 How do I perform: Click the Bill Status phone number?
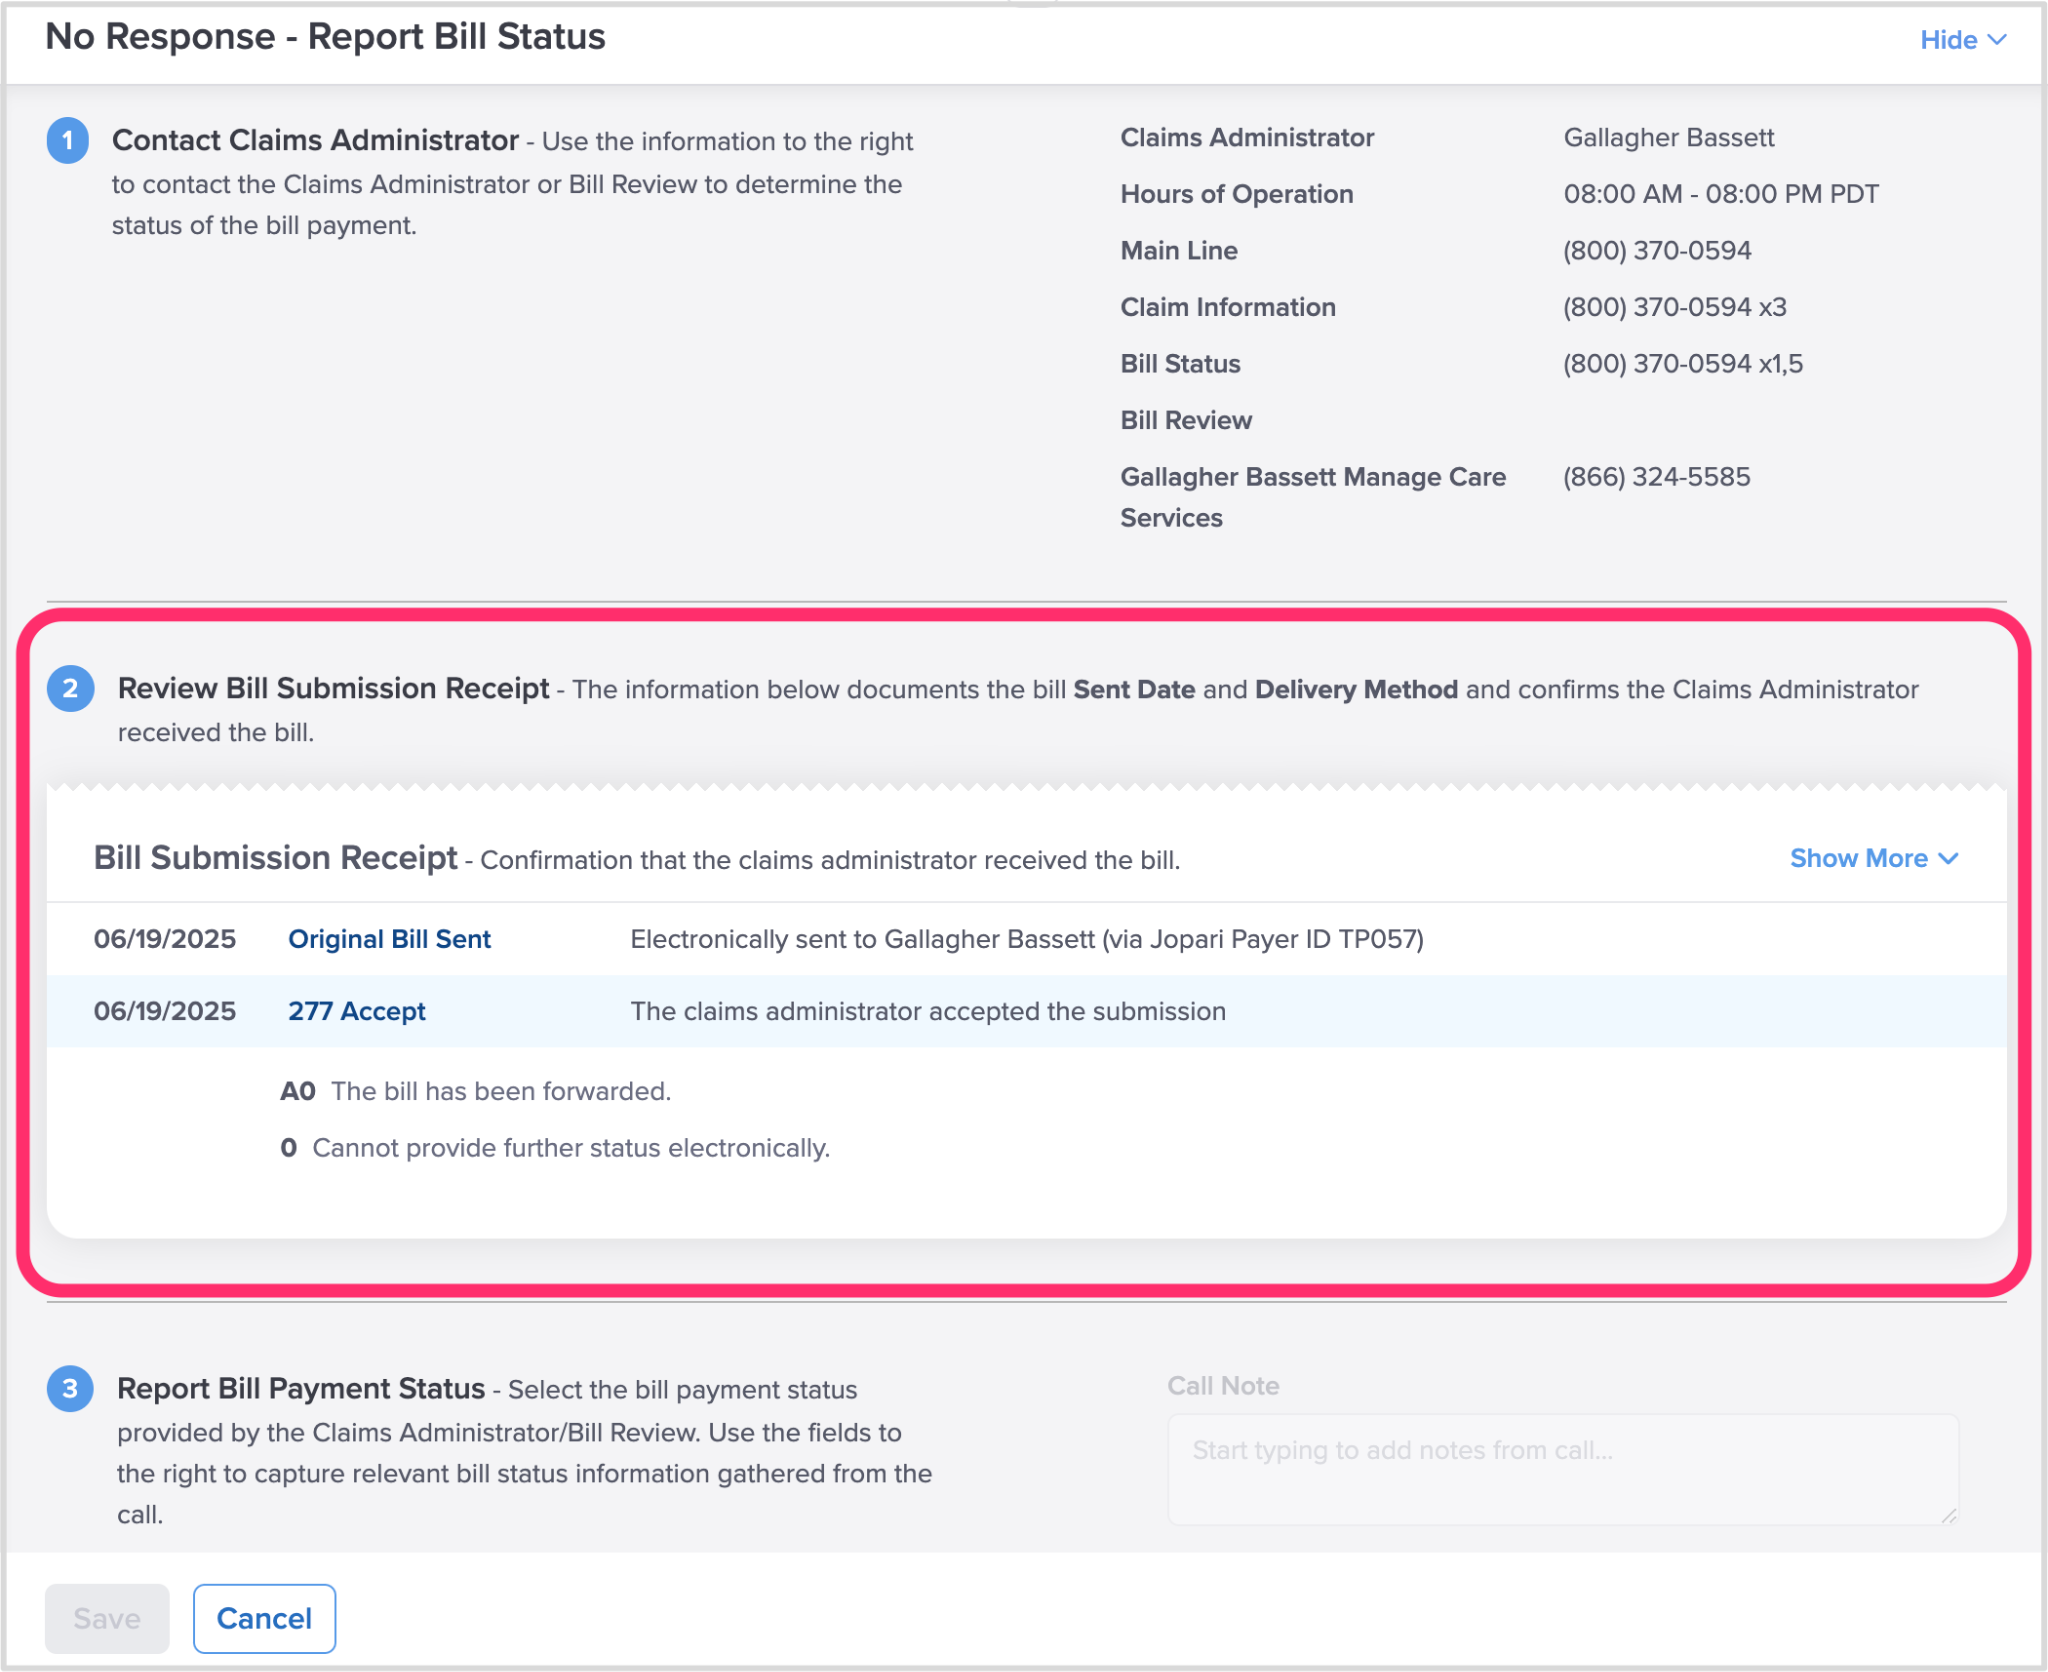(x=1682, y=364)
